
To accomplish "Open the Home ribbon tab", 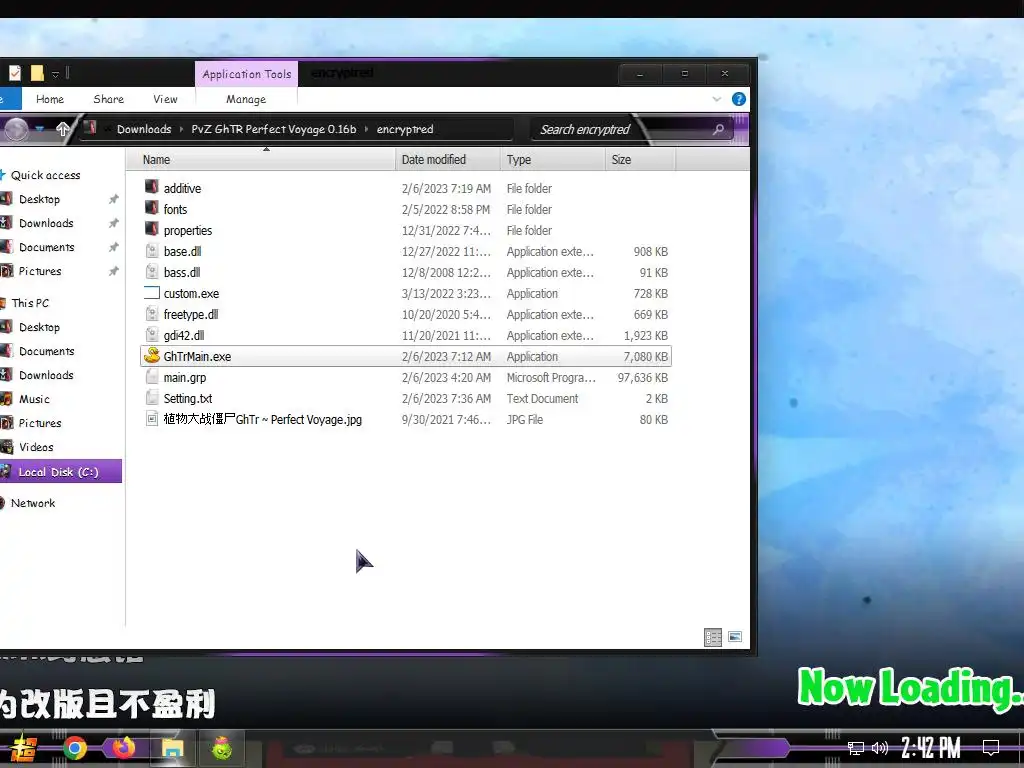I will point(50,99).
